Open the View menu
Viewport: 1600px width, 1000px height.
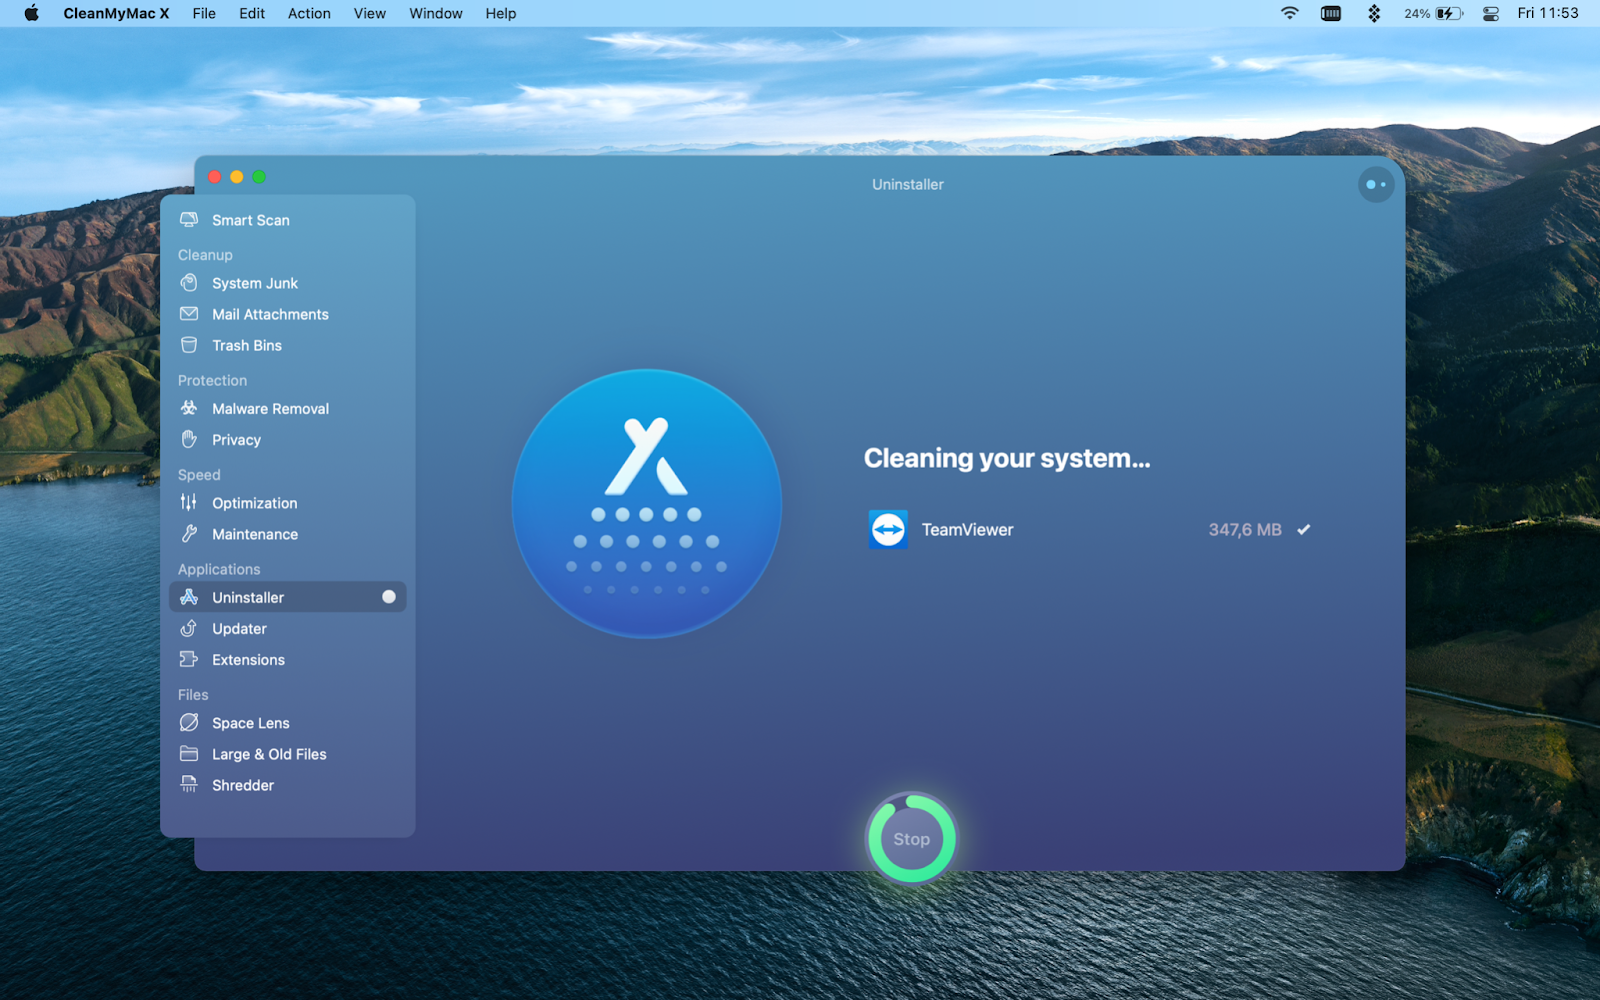pos(369,13)
